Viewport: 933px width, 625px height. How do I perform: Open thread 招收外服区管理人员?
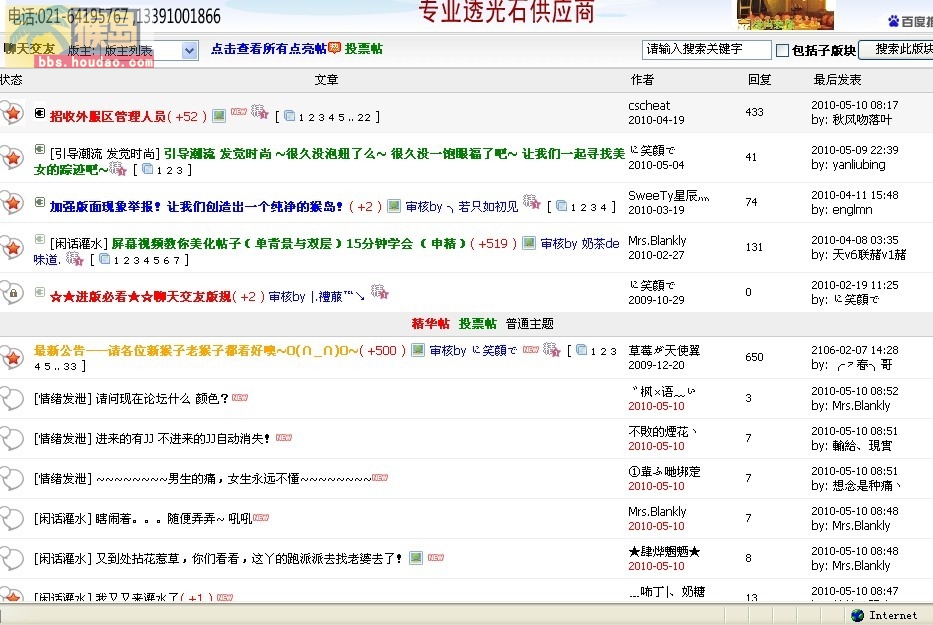[108, 117]
